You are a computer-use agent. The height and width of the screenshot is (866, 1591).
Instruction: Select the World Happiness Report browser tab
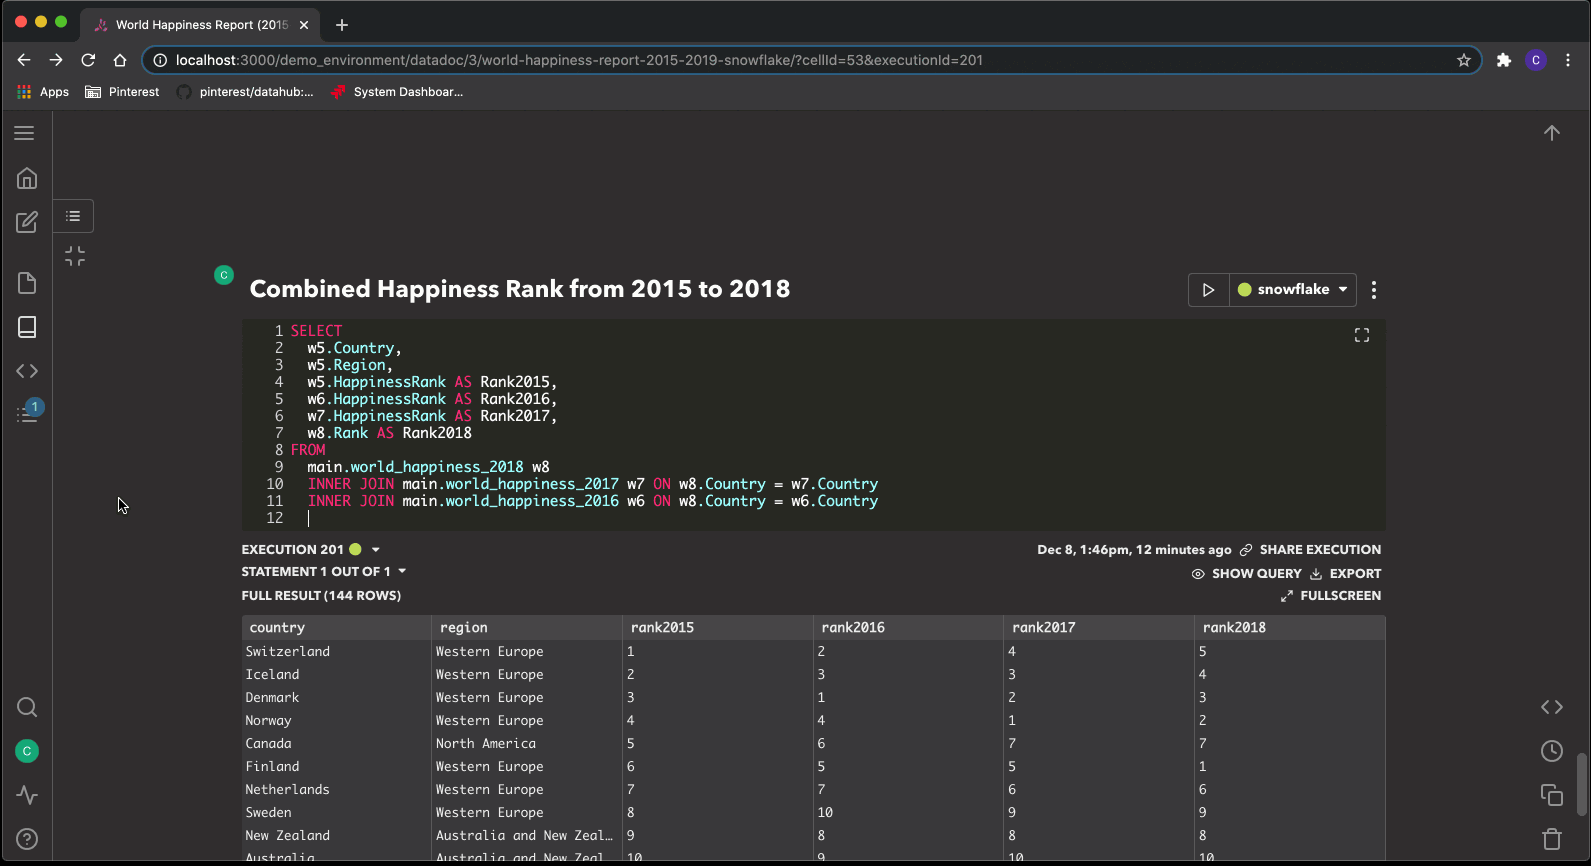[198, 25]
